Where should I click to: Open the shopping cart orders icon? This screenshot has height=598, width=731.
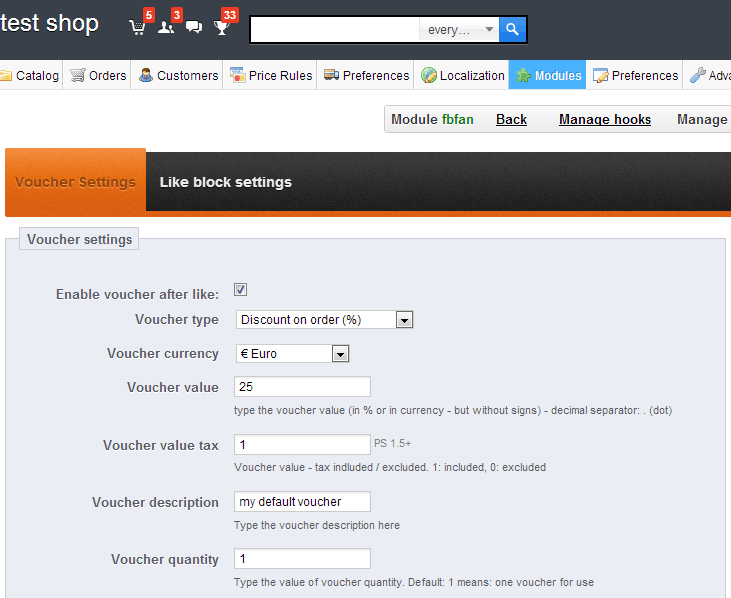pyautogui.click(x=137, y=27)
